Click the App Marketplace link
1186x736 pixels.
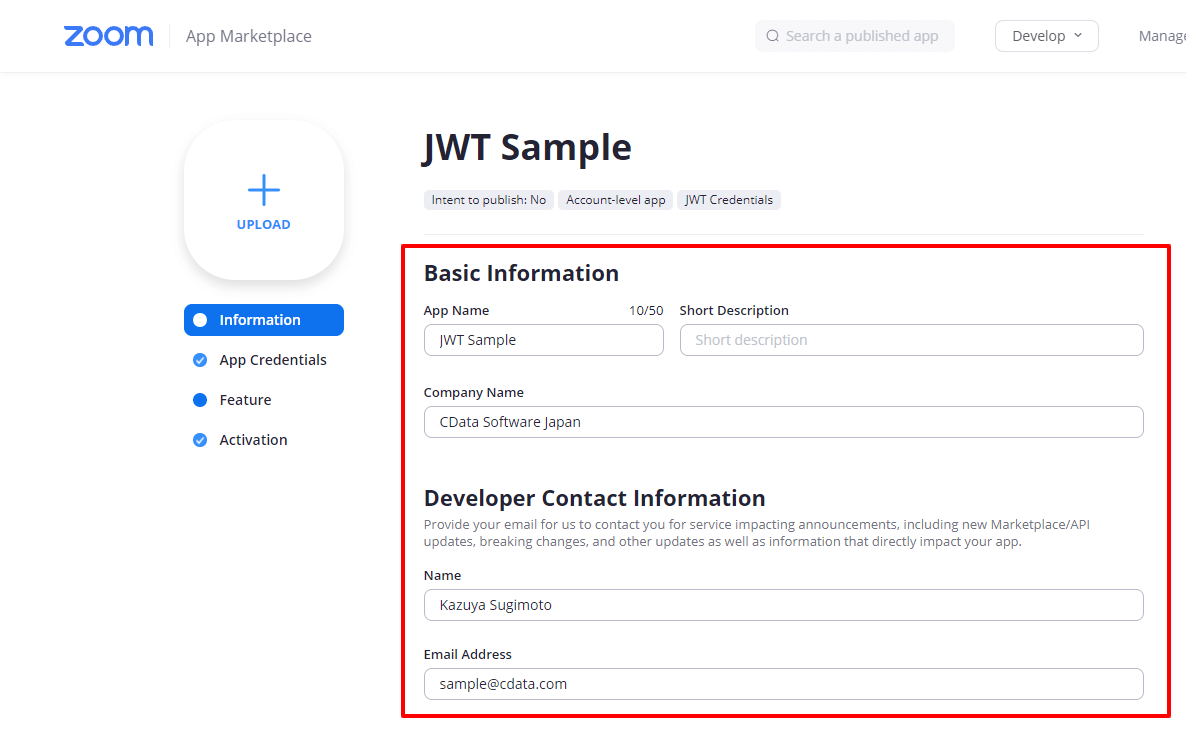pyautogui.click(x=249, y=36)
